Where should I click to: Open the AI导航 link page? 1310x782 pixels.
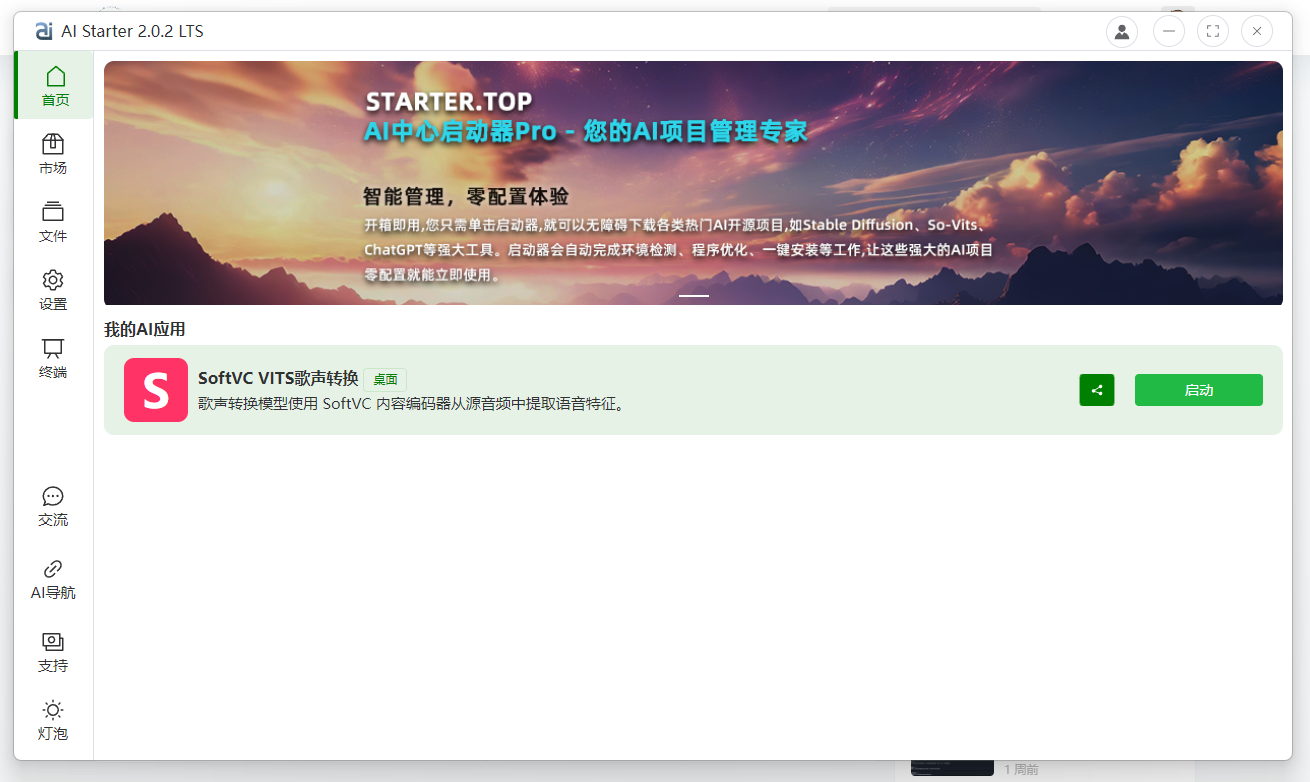tap(53, 579)
